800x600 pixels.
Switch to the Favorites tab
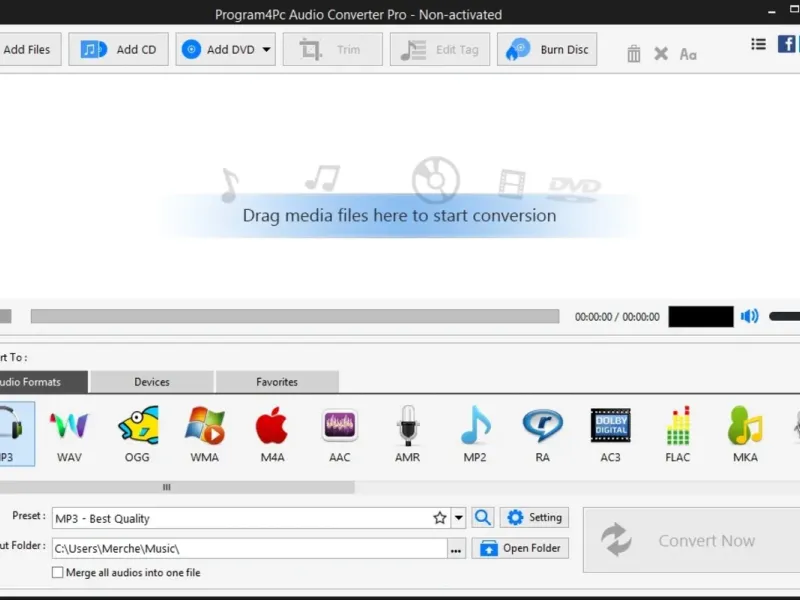(x=277, y=382)
